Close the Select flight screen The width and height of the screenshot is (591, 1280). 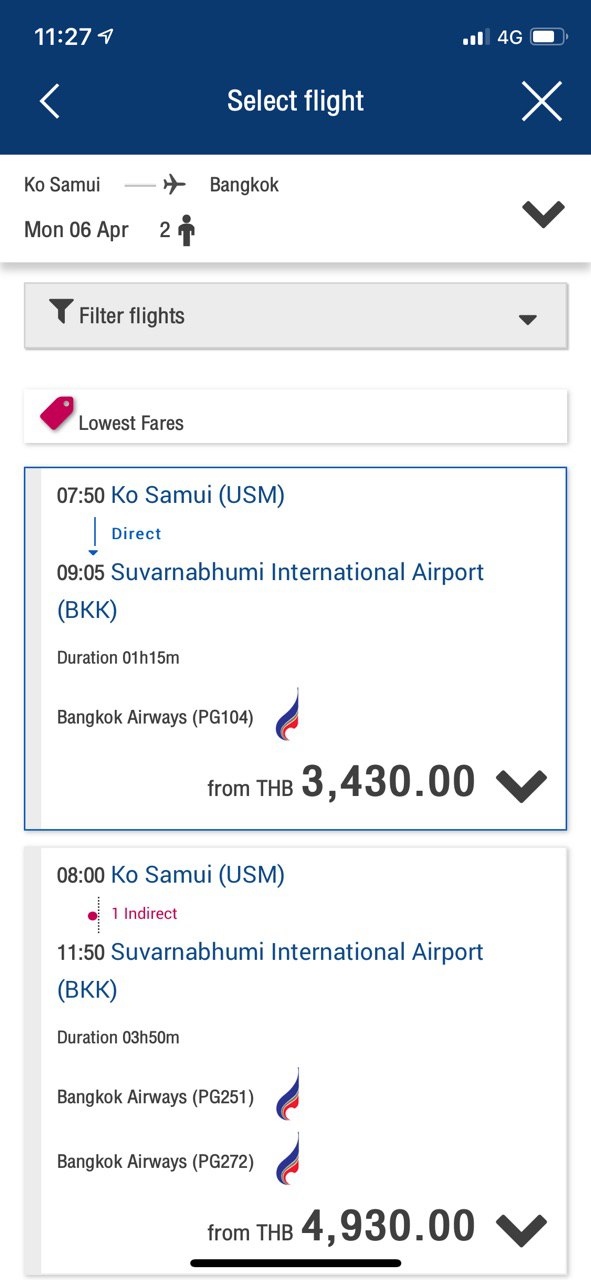coord(541,101)
